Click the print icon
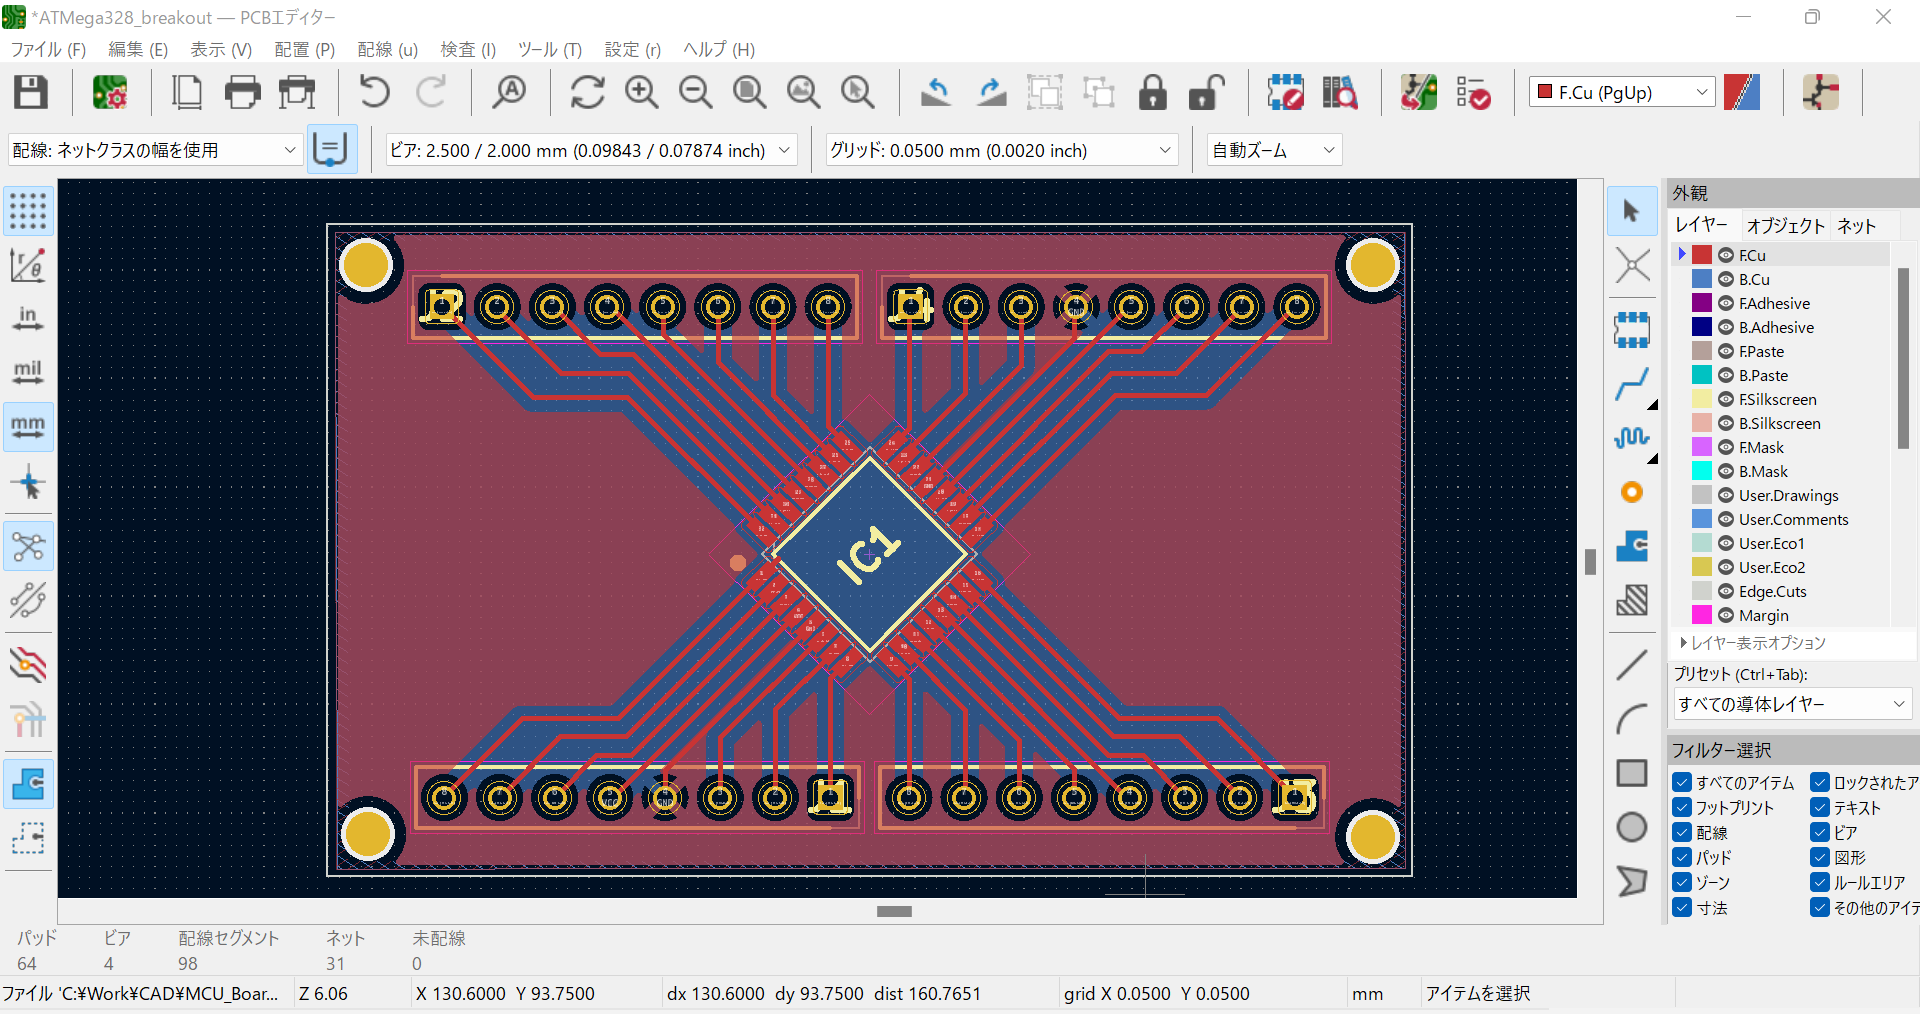 tap(242, 92)
